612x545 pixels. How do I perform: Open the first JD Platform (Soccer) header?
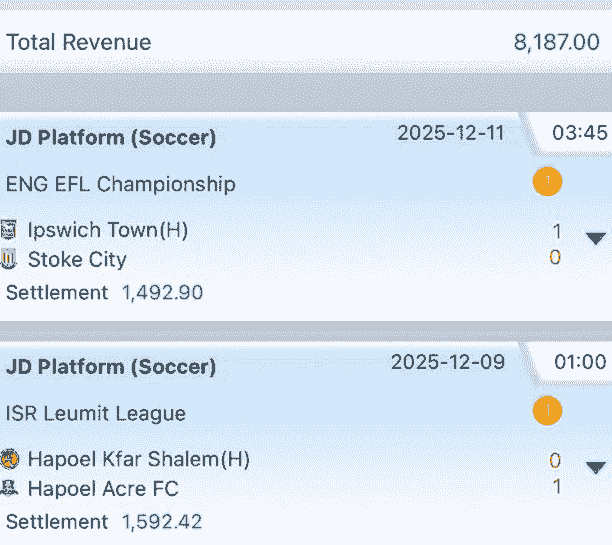click(111, 138)
